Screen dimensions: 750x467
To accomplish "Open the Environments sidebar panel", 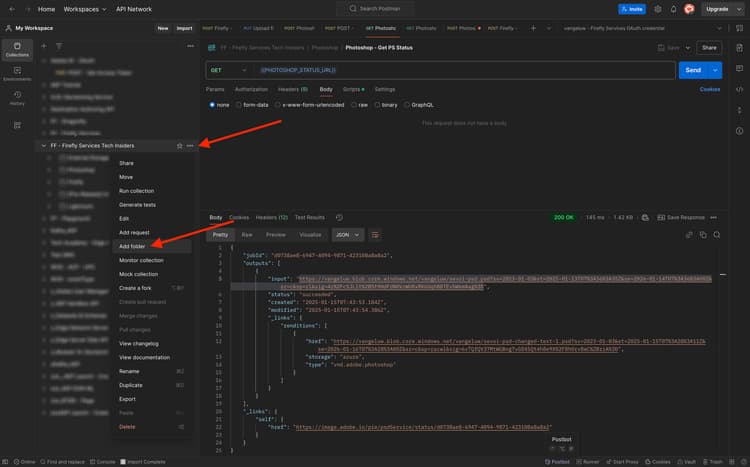I will (x=17, y=74).
